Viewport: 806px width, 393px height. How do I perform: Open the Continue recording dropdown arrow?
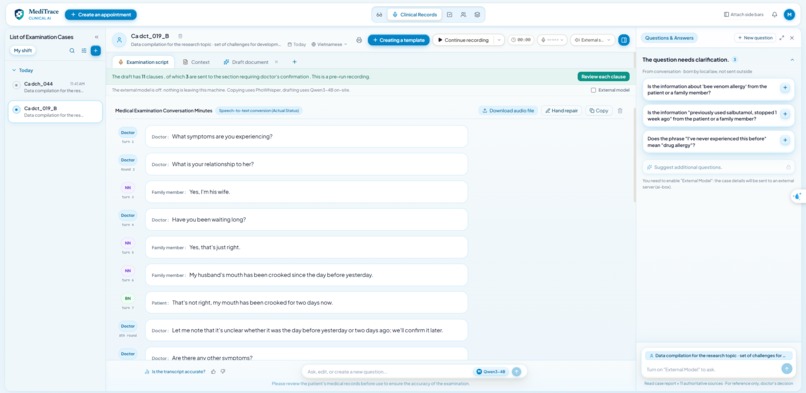(x=499, y=40)
